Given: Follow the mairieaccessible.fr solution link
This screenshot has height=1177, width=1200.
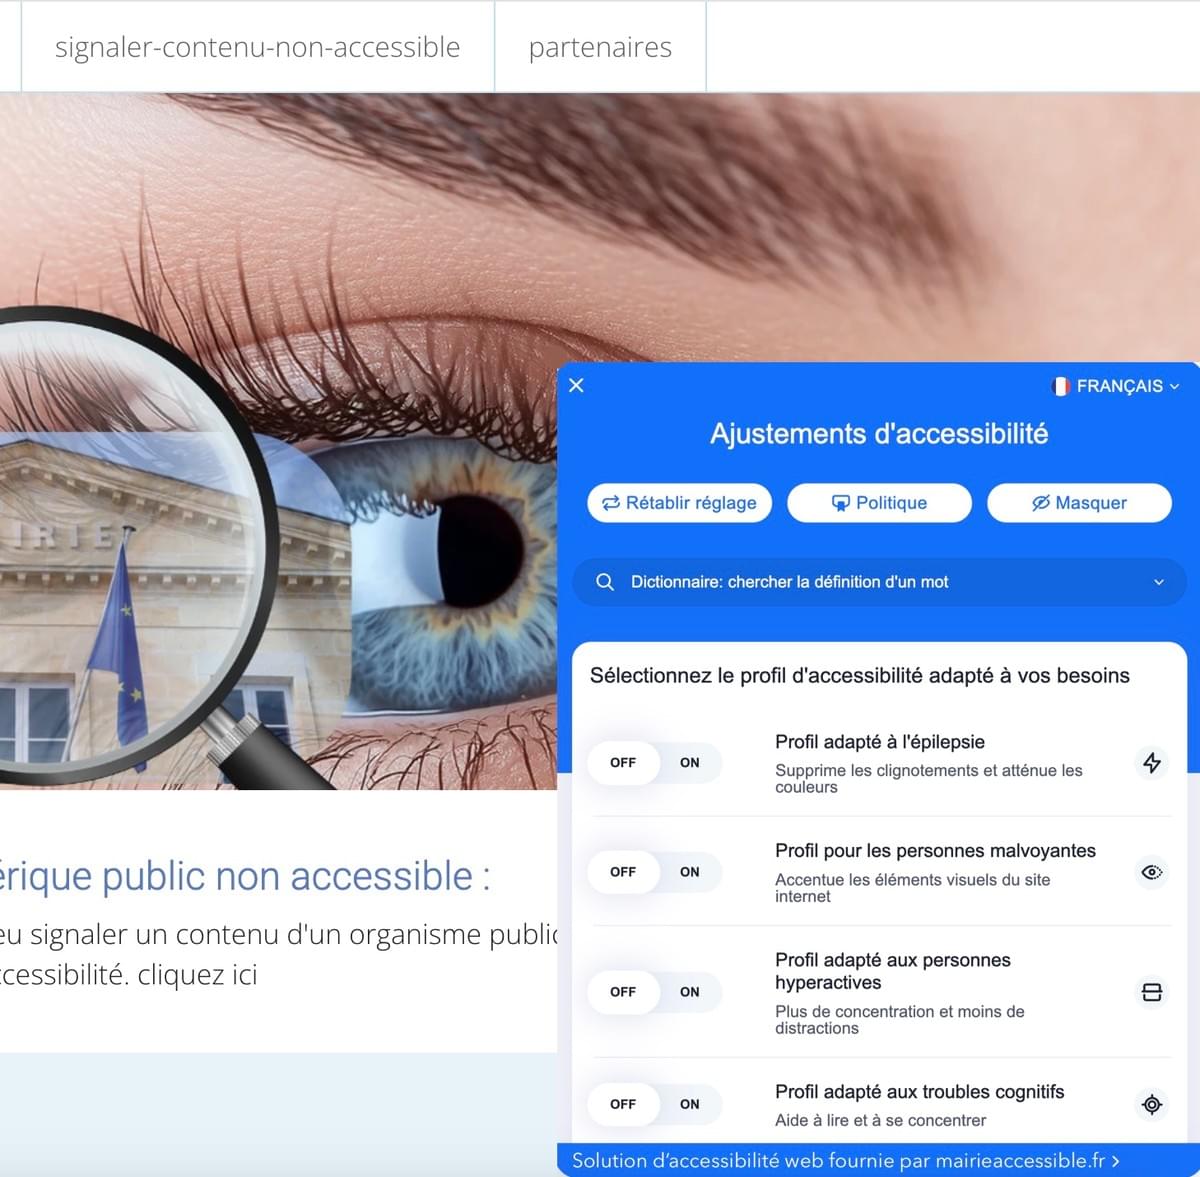Looking at the screenshot, I should (845, 1160).
